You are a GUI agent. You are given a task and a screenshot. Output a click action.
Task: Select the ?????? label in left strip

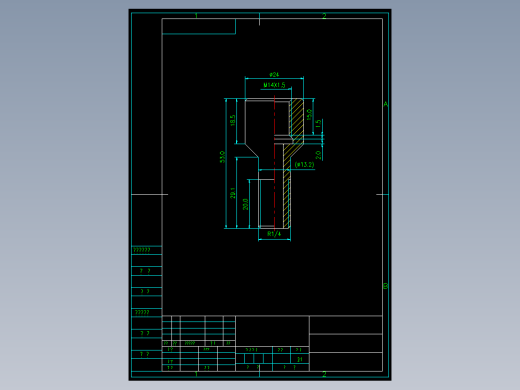(142, 250)
